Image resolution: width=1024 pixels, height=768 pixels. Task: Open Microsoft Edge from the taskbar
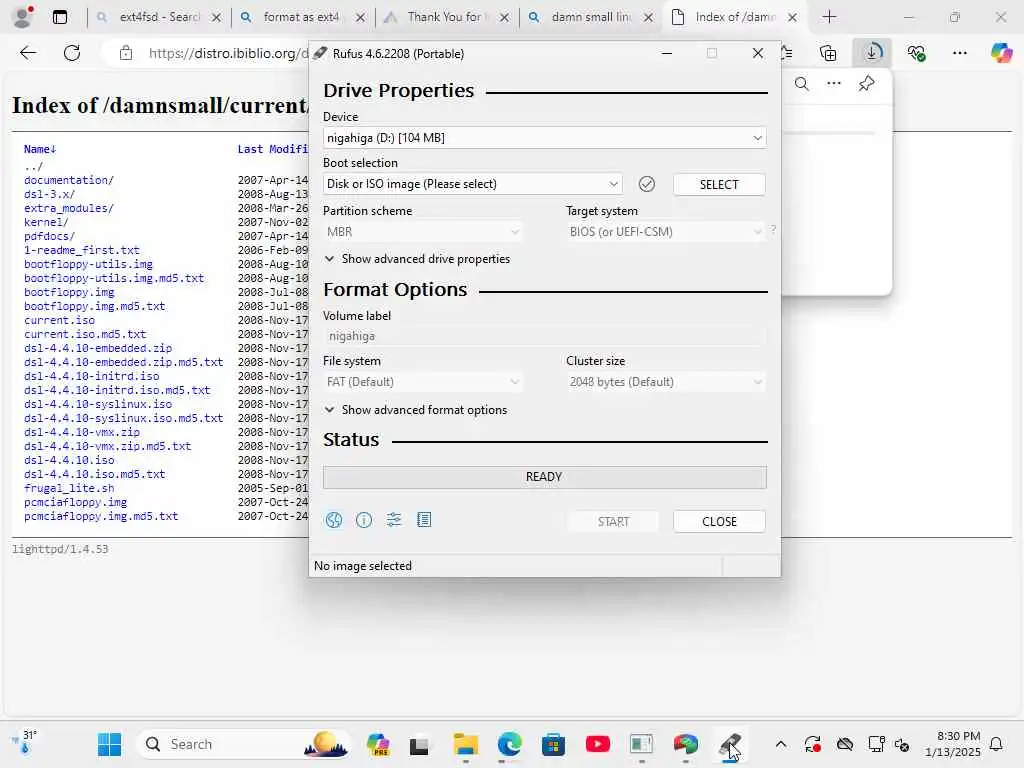[x=509, y=744]
